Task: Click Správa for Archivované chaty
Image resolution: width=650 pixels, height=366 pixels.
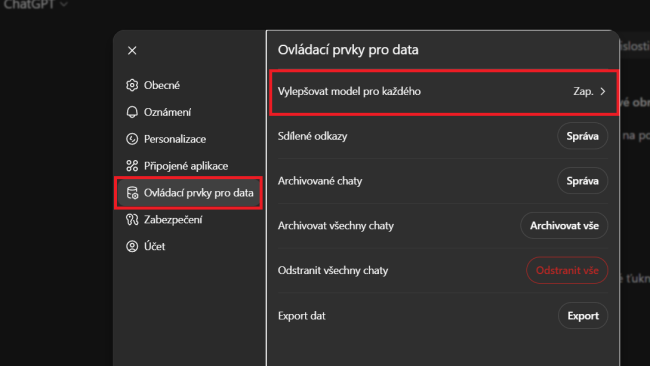Action: click(582, 181)
